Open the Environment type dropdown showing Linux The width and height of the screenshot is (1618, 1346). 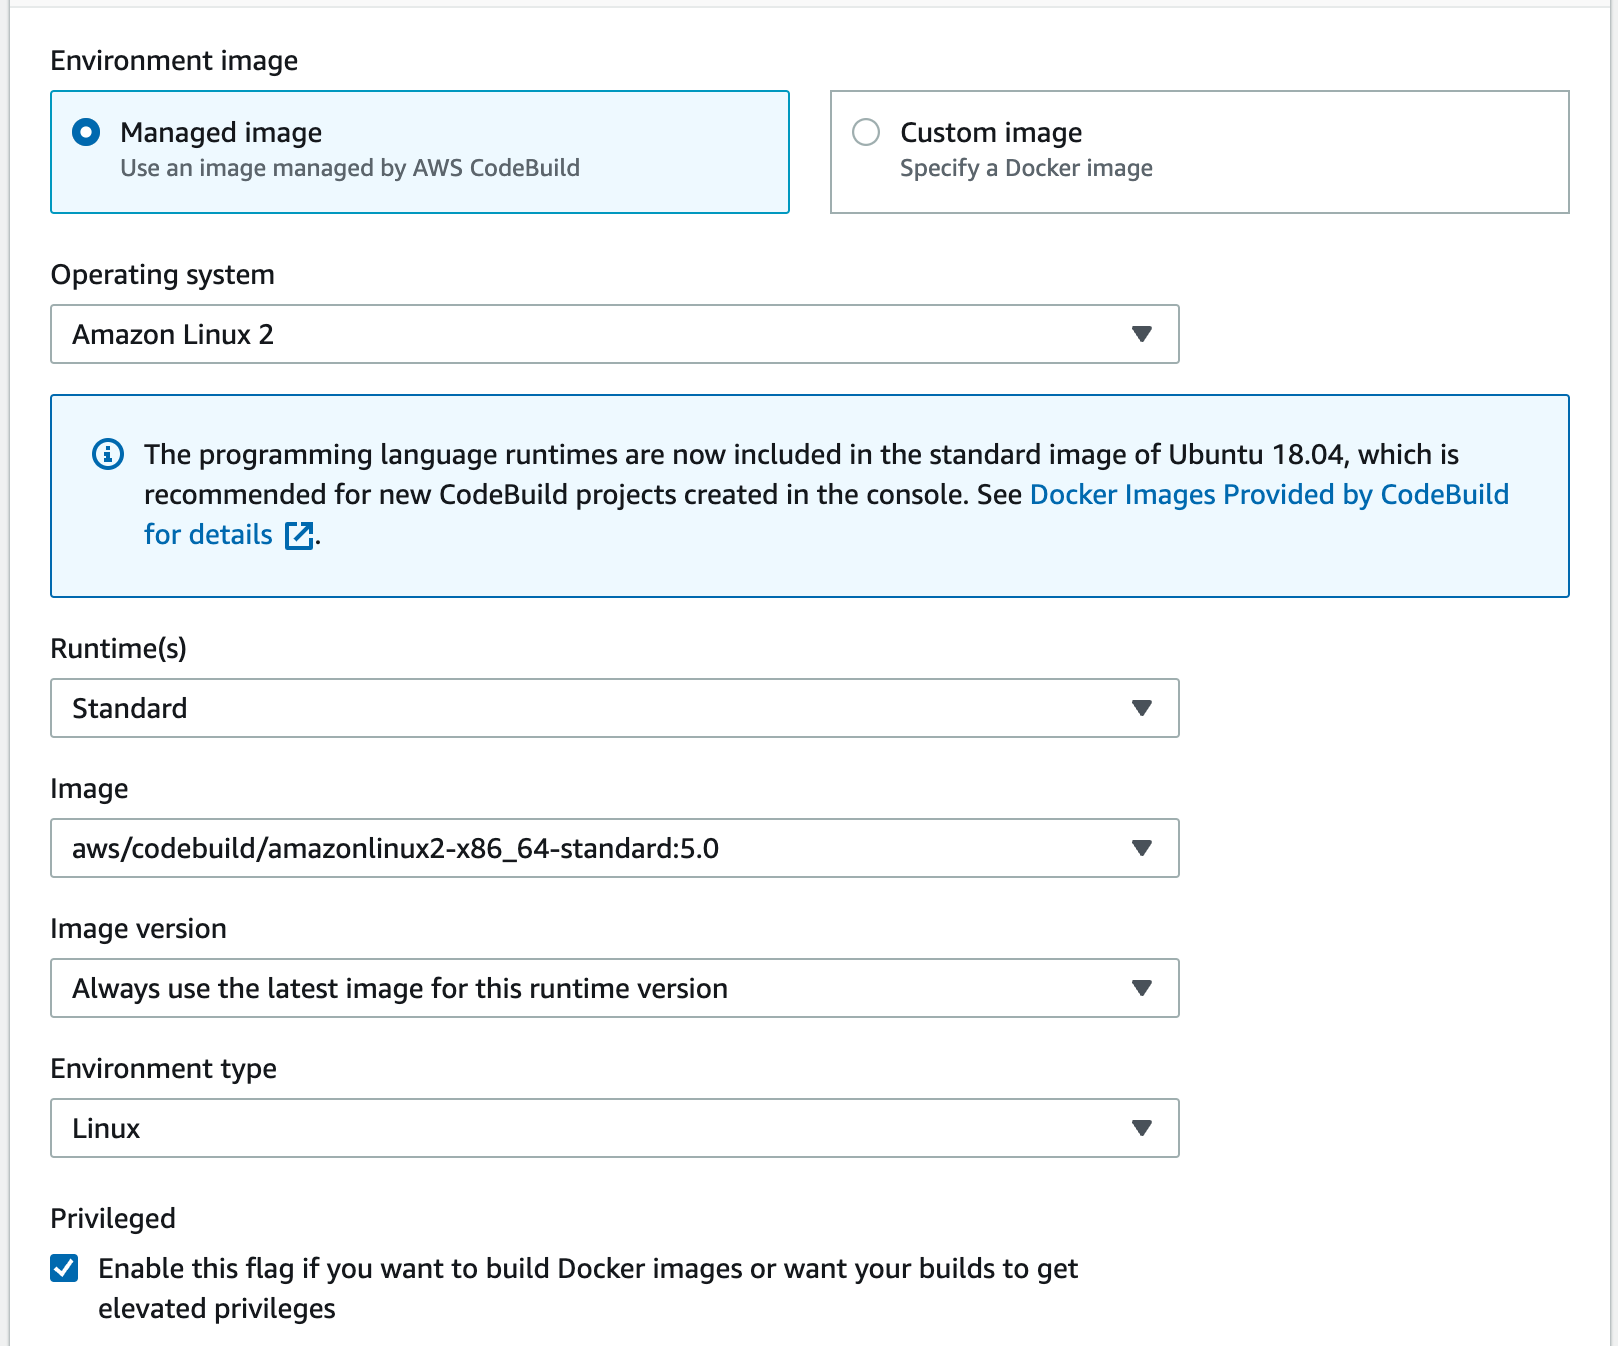[614, 1128]
